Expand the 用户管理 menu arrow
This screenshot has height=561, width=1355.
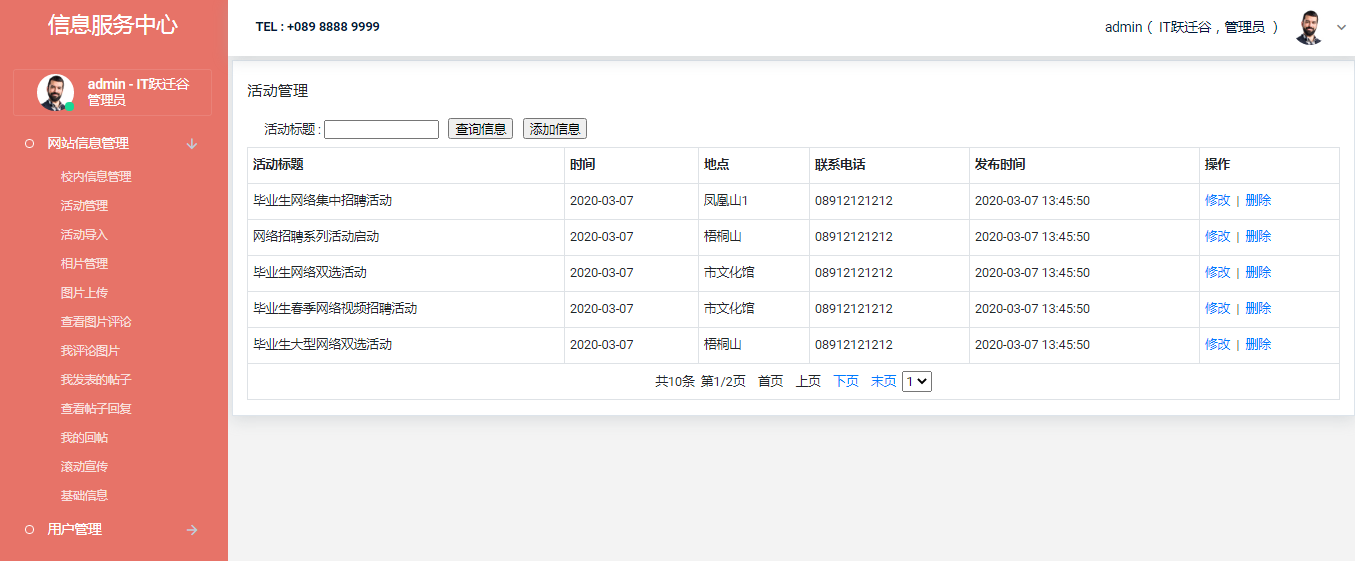click(192, 530)
